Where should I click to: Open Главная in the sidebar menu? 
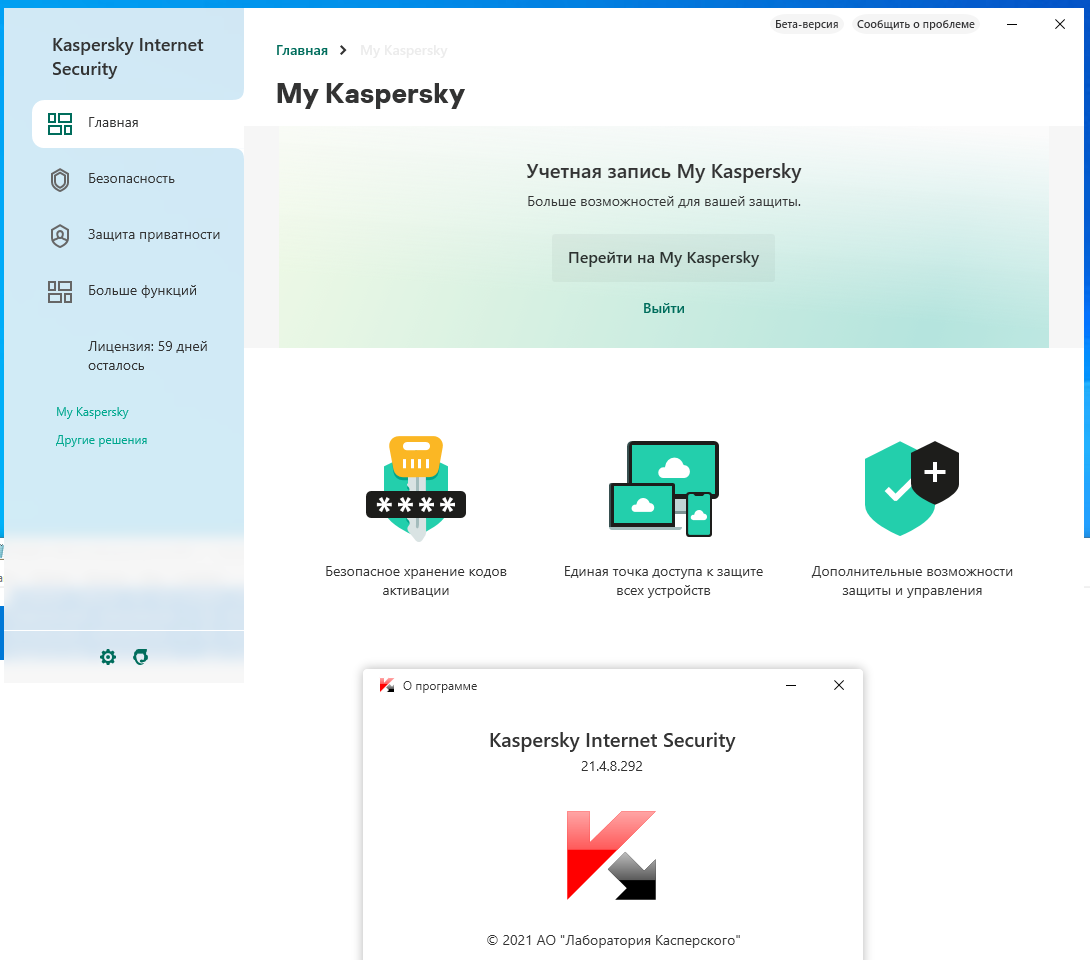138,124
